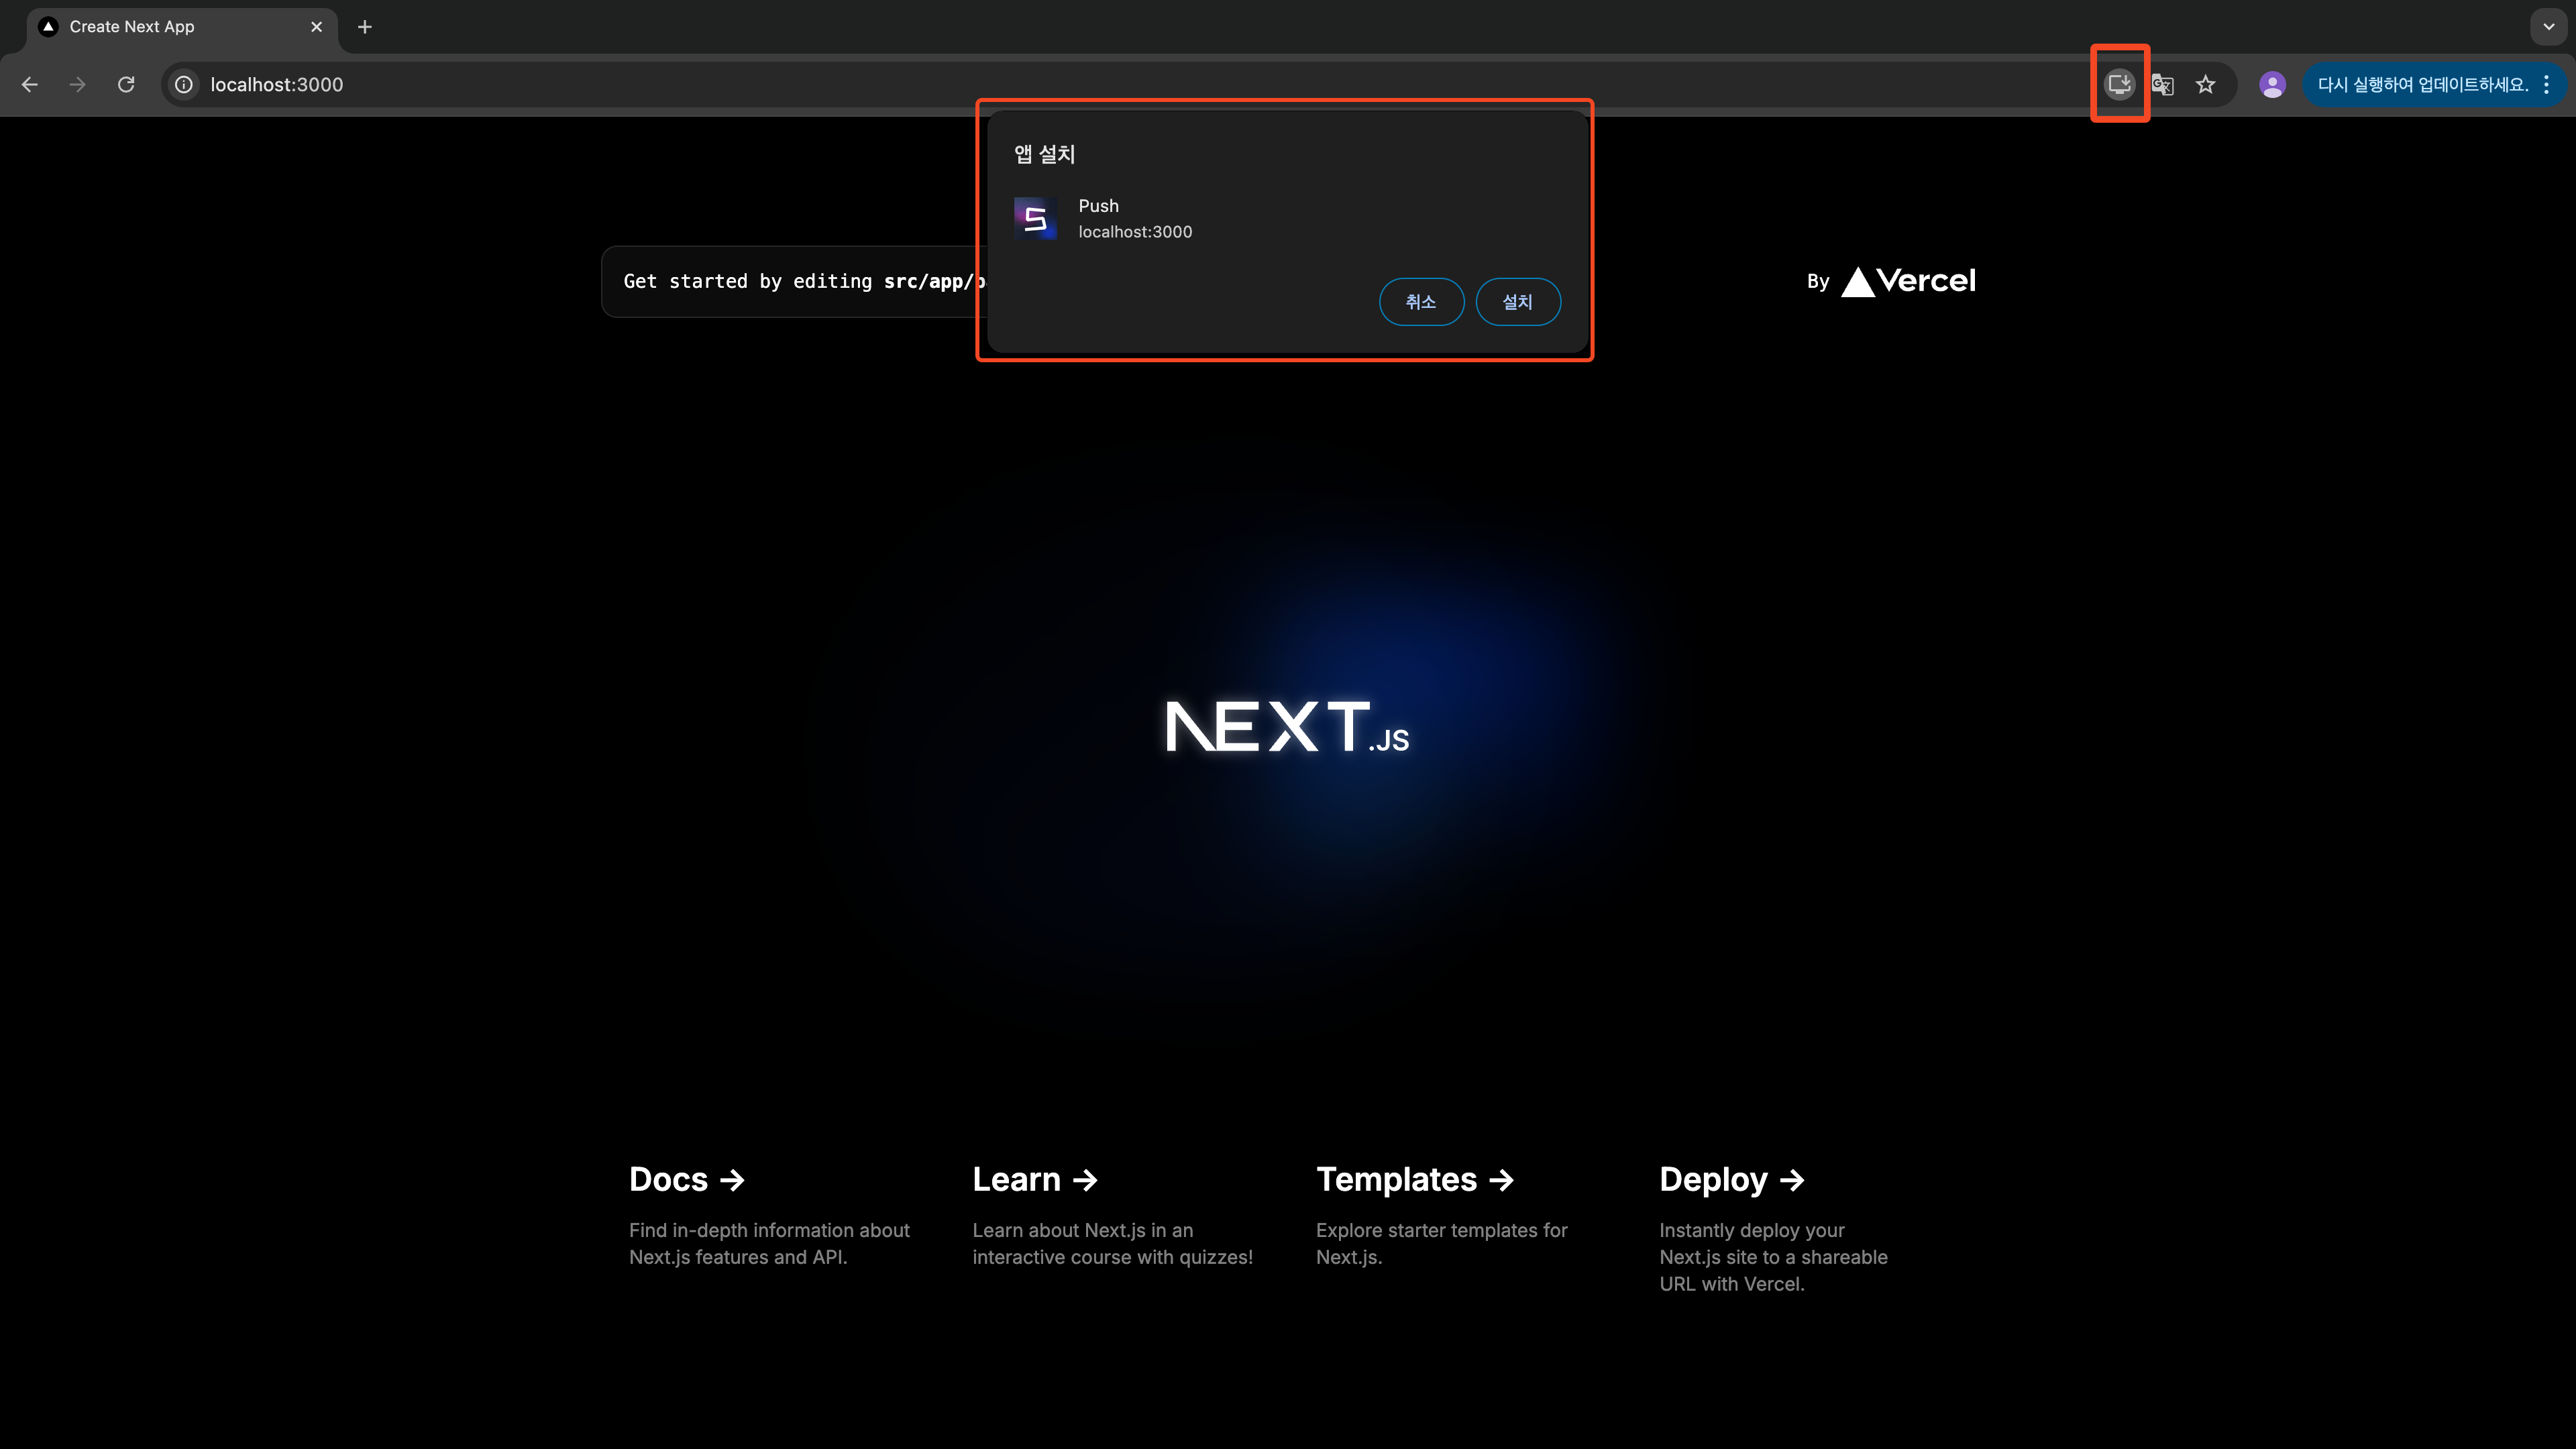This screenshot has height=1449, width=2576.
Task: Close the Create Next App tab
Action: coord(317,27)
